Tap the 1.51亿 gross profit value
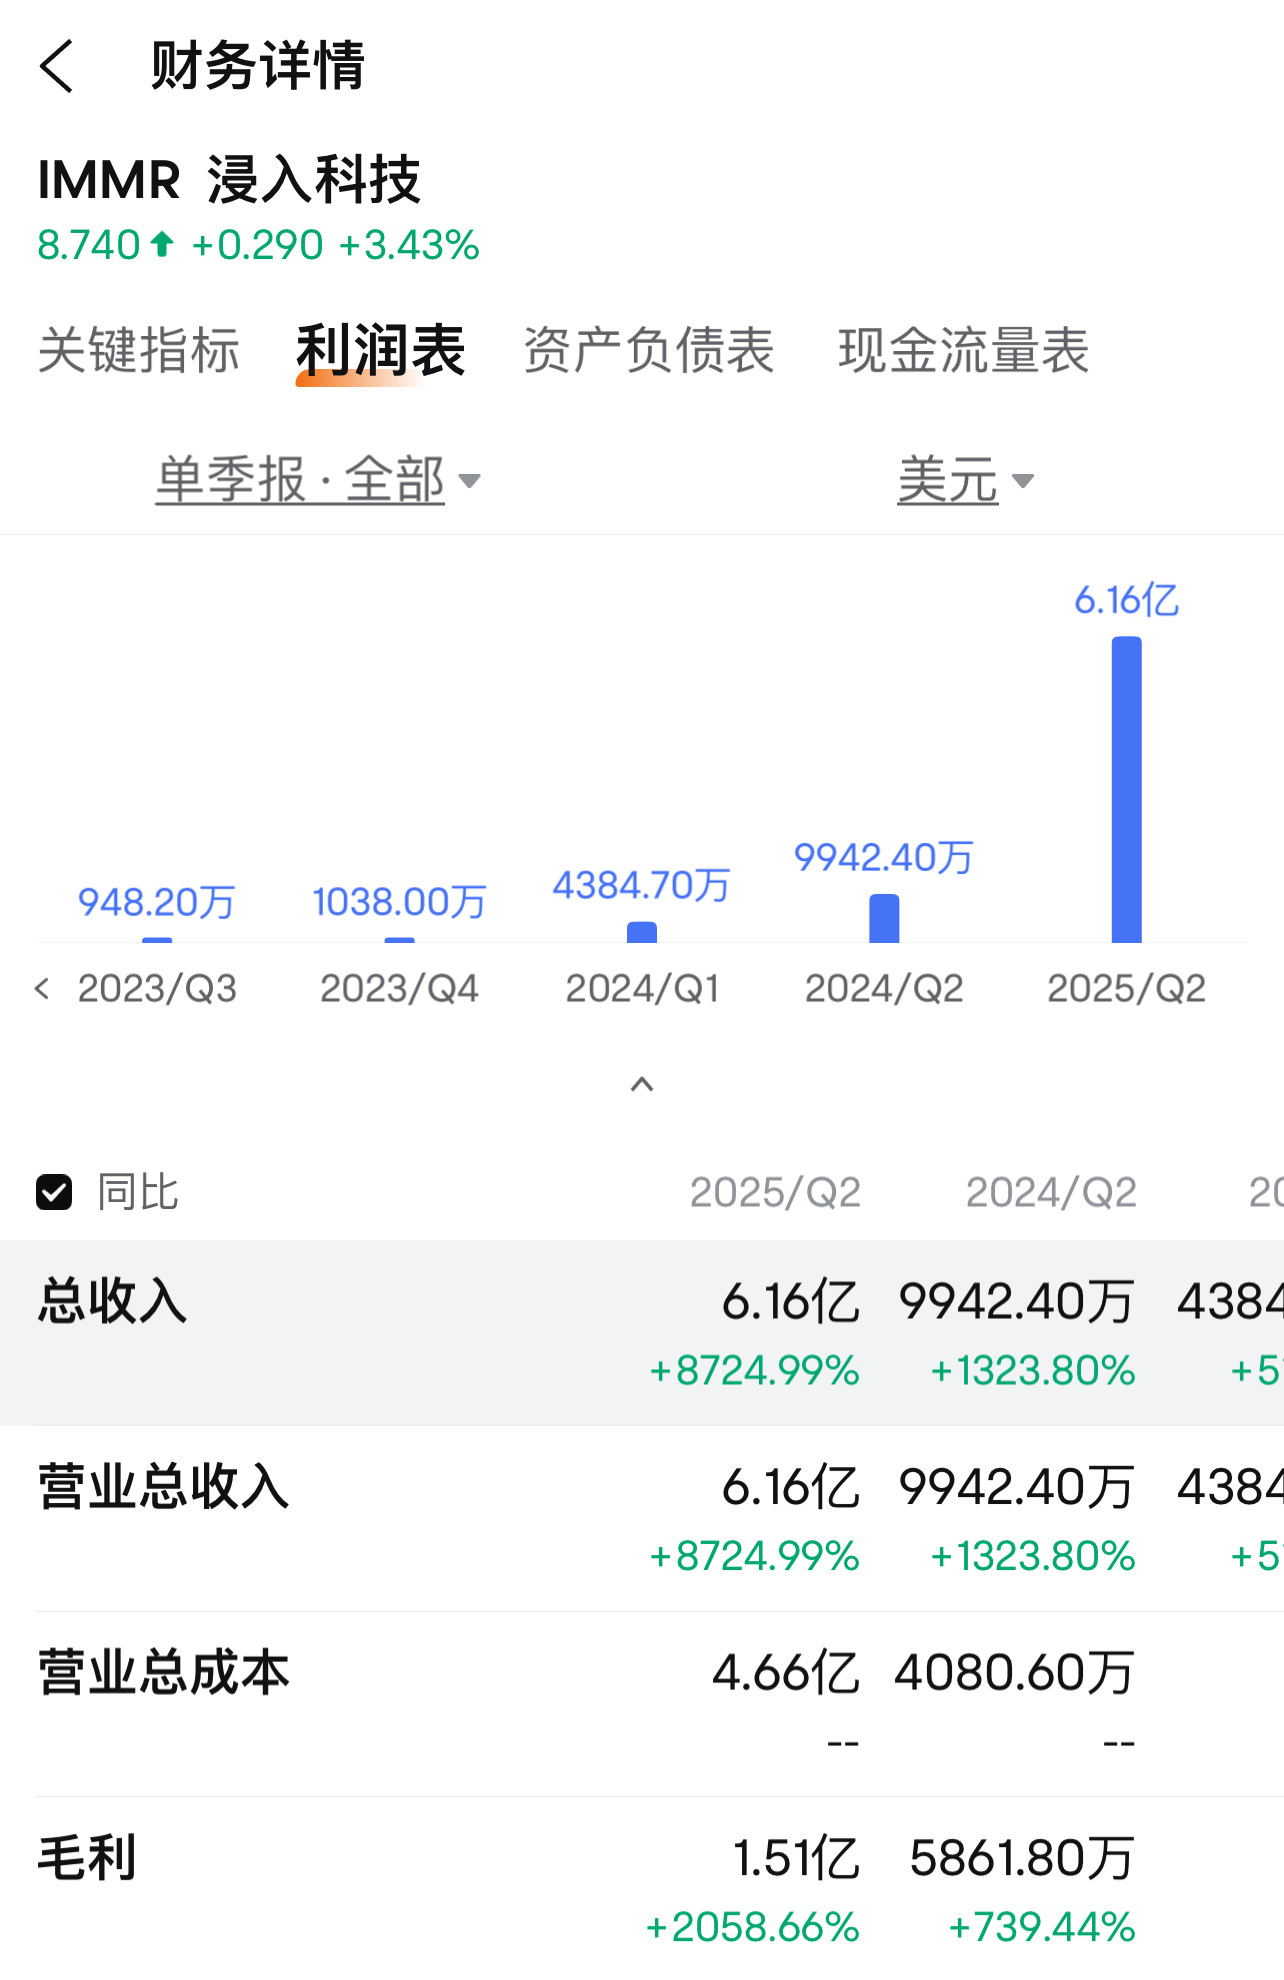Viewport: 1284px width, 1980px height. click(x=796, y=1858)
